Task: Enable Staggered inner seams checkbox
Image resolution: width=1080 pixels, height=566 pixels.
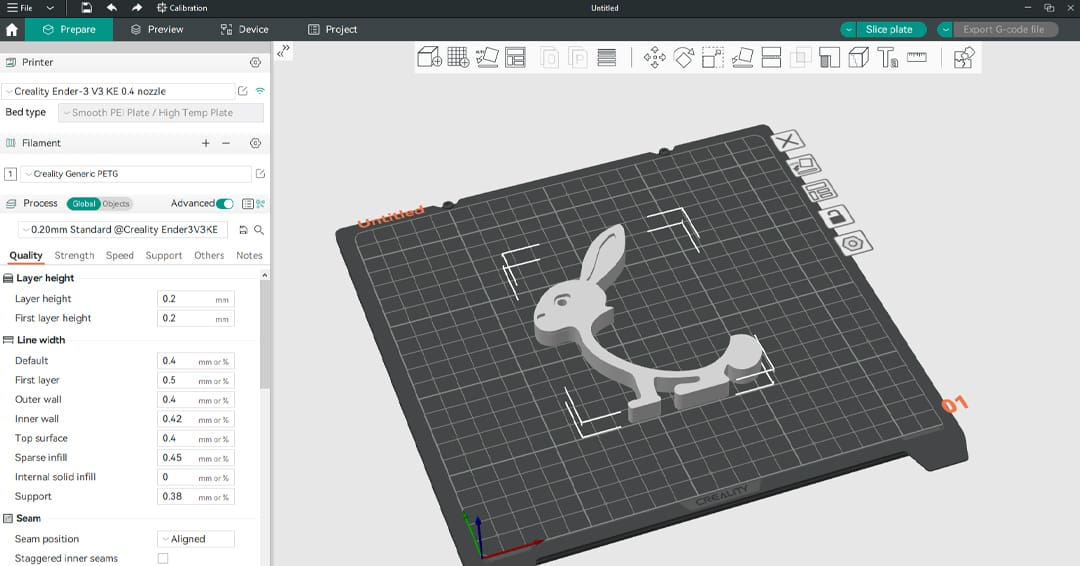Action: click(163, 558)
